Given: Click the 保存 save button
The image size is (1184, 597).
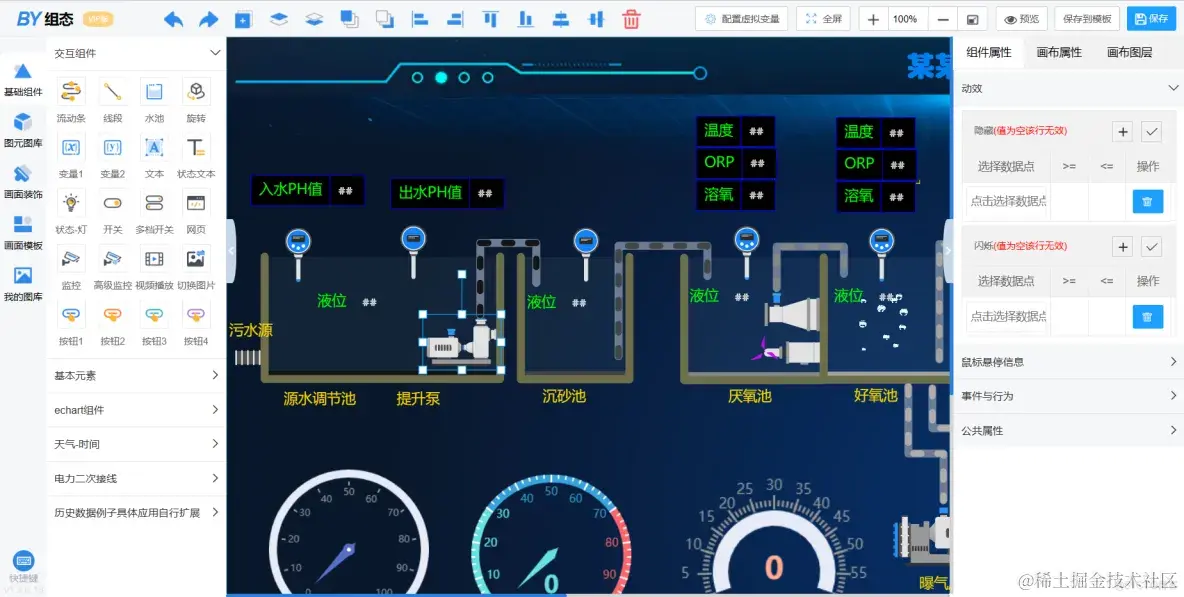Looking at the screenshot, I should pos(1152,18).
